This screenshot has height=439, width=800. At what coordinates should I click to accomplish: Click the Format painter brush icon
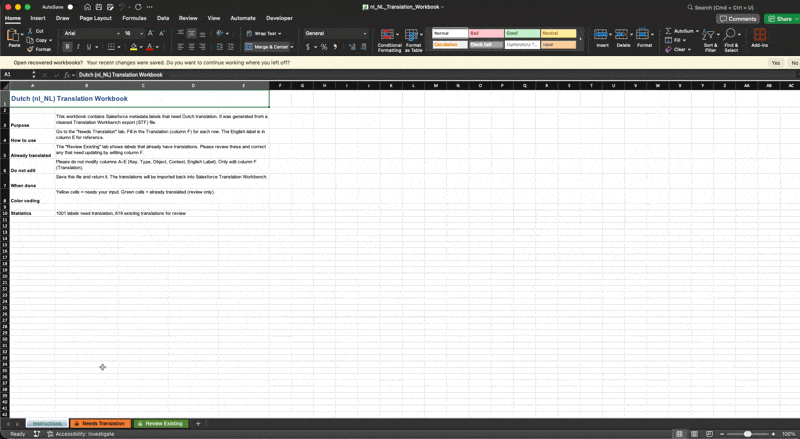click(31, 50)
